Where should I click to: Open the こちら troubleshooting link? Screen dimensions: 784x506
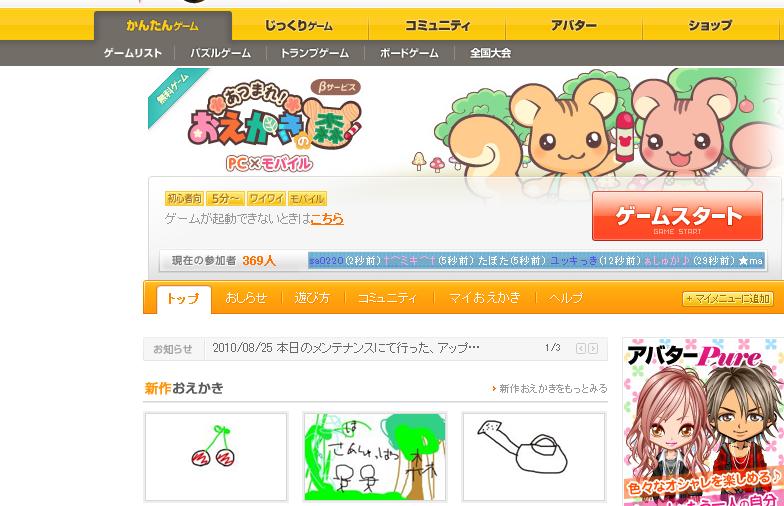[x=328, y=218]
